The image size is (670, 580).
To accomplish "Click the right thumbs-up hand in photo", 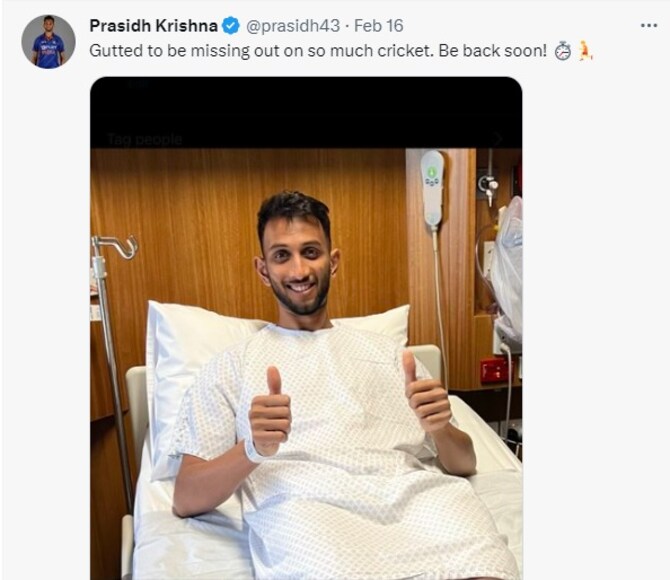I will [426, 392].
